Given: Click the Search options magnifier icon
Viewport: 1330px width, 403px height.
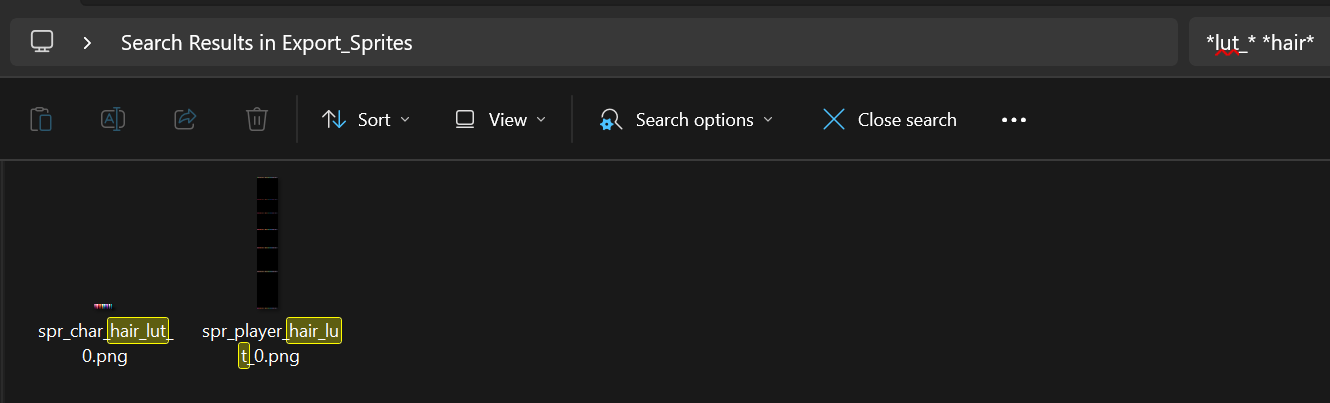Looking at the screenshot, I should click(x=611, y=120).
